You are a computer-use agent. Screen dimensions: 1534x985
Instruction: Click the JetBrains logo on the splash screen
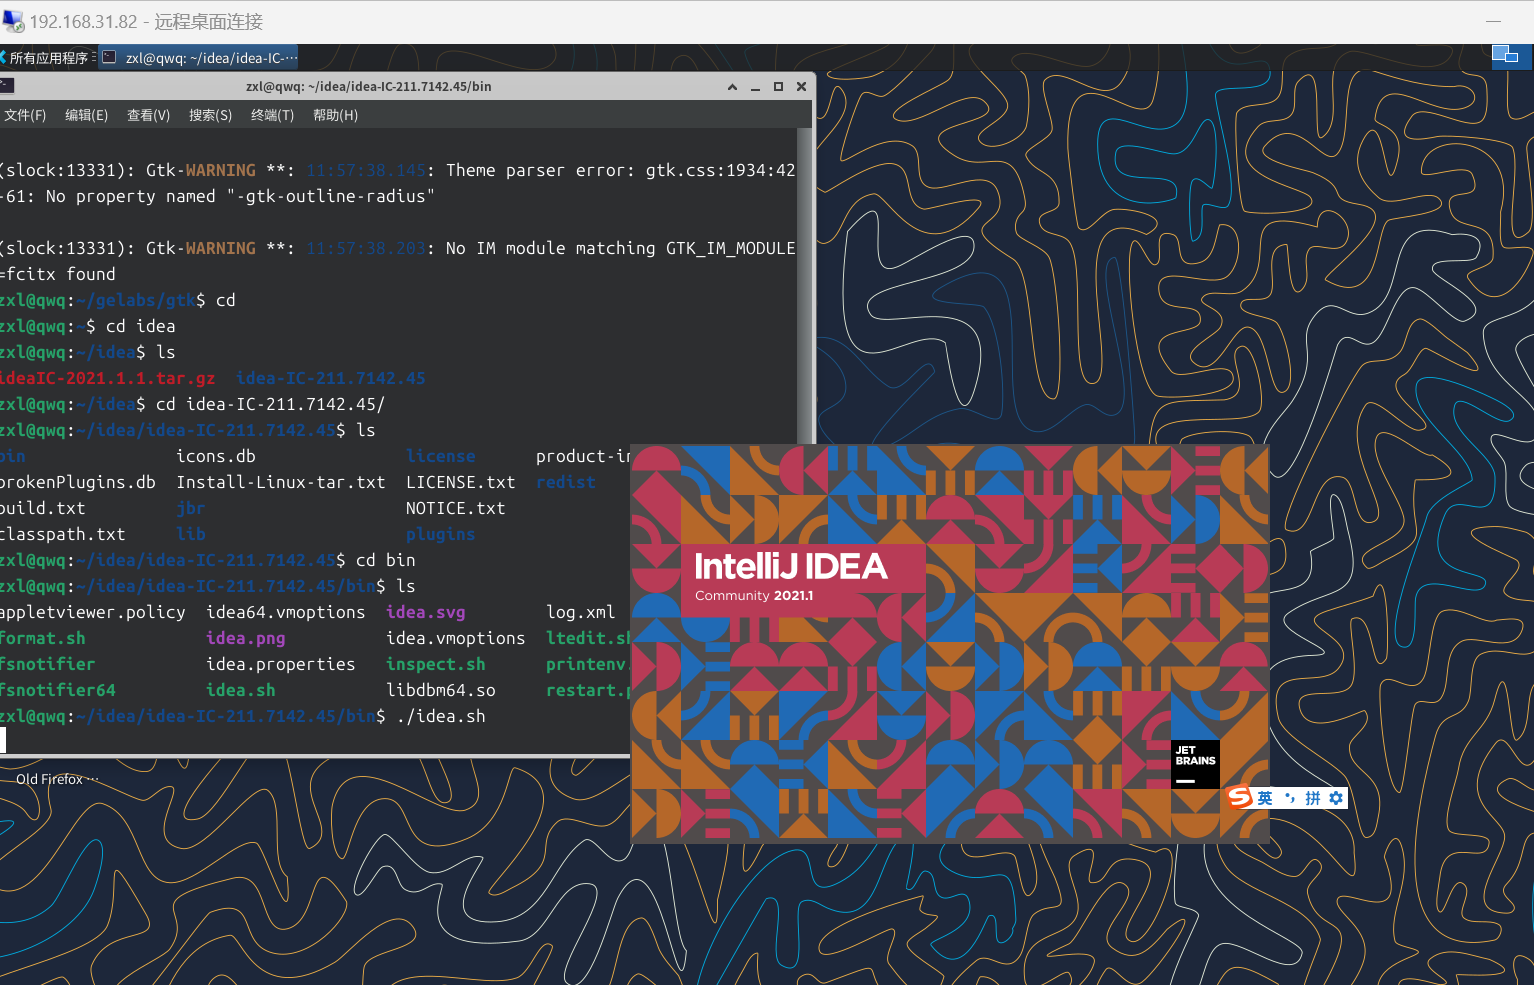(1195, 764)
